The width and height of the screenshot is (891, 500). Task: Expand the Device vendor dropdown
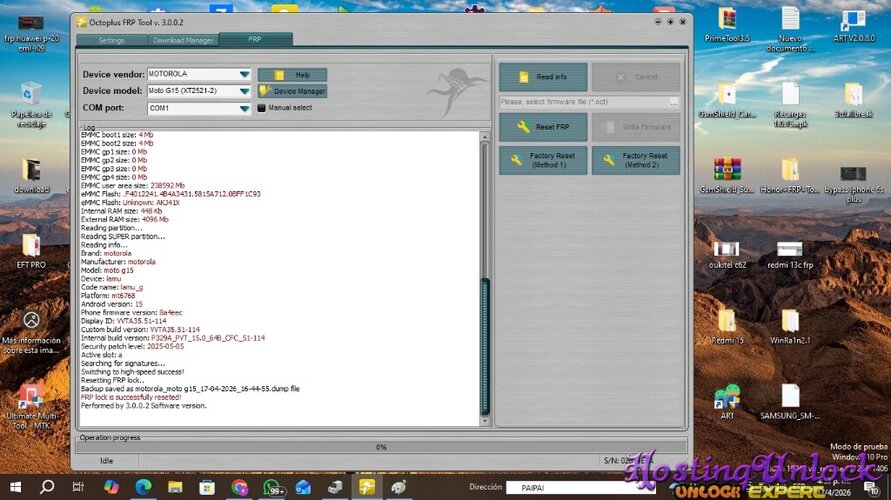pos(244,74)
